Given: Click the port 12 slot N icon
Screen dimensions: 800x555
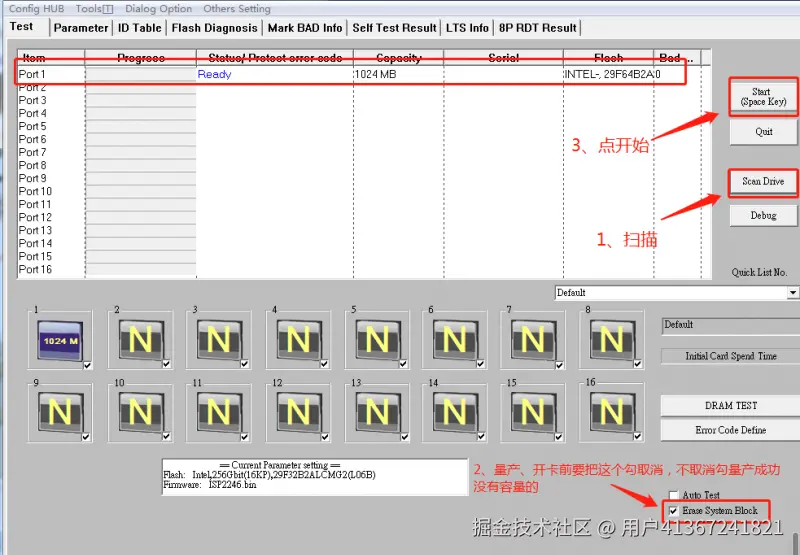Looking at the screenshot, I should point(299,412).
